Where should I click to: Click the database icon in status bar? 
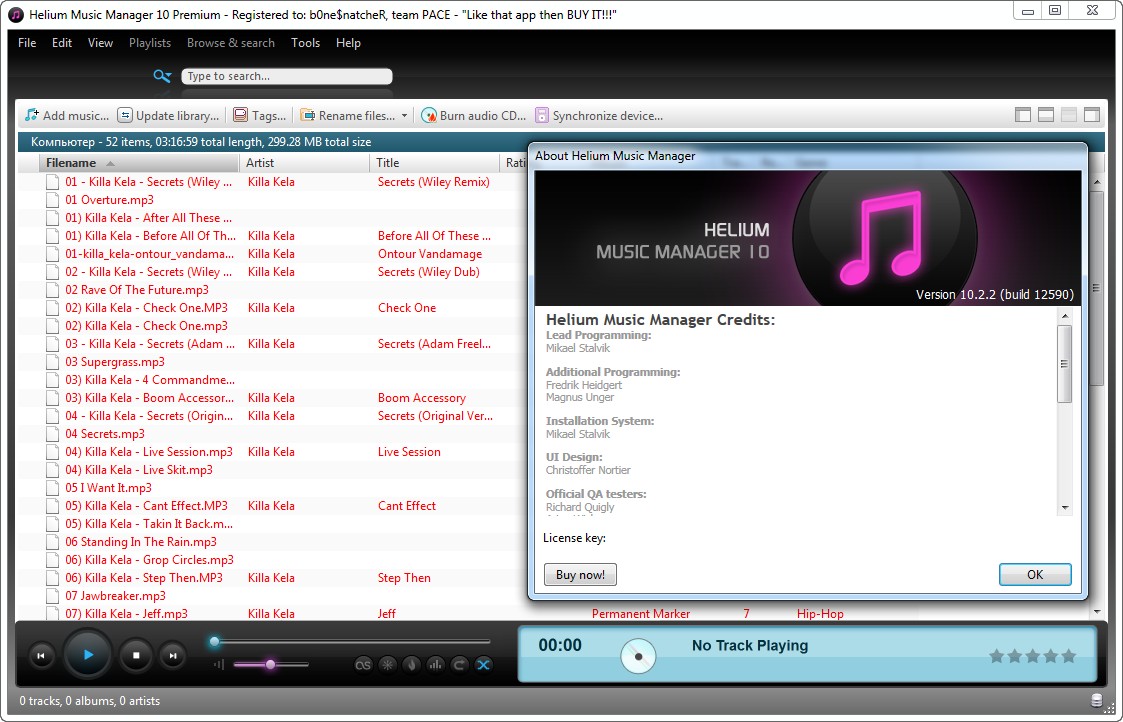pos(1097,701)
